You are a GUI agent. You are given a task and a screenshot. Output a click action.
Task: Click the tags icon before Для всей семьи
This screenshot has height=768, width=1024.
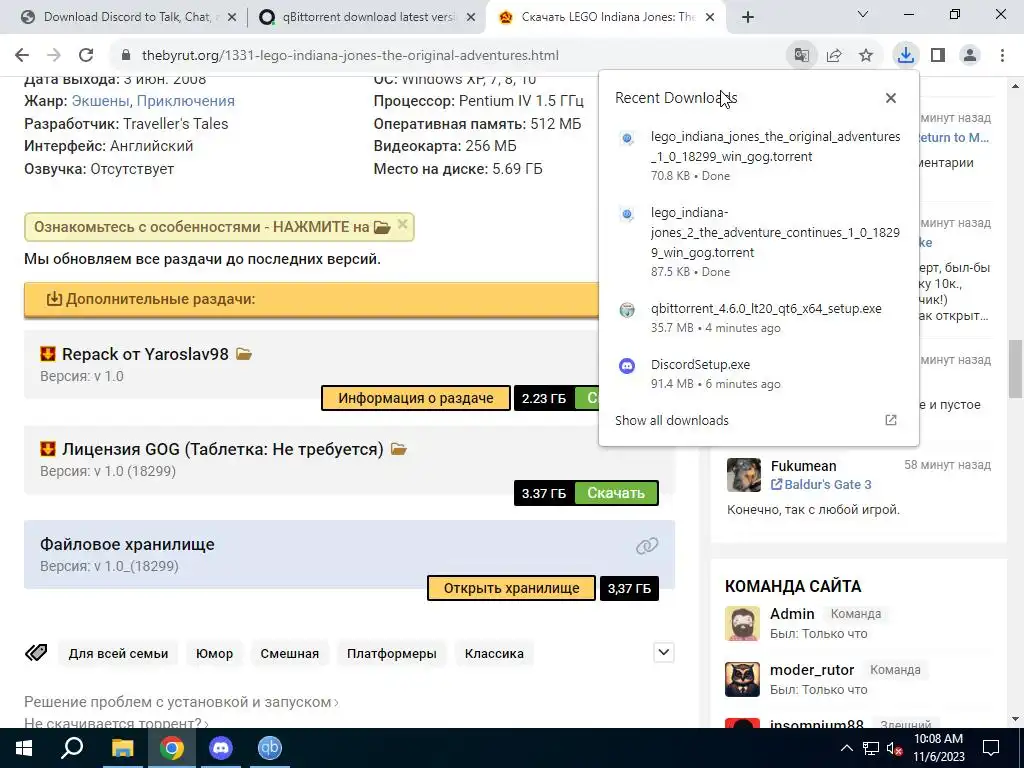pyautogui.click(x=36, y=652)
